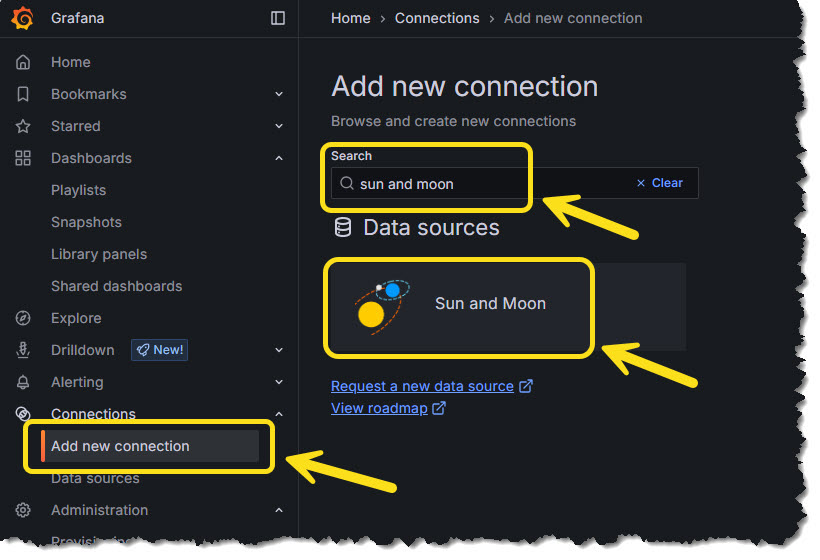Click external link icon beside View roadmap

439,408
